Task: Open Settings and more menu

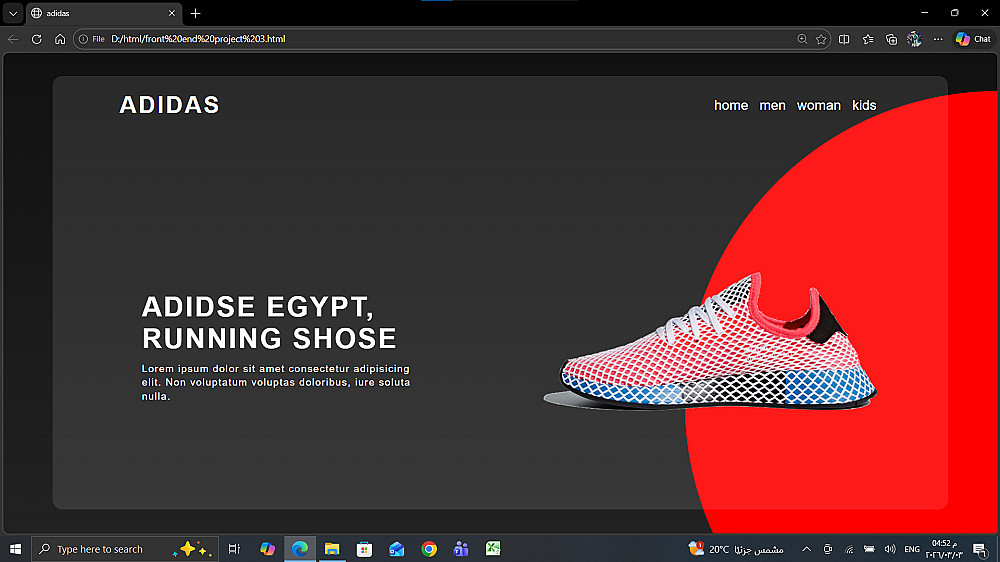Action: point(938,39)
